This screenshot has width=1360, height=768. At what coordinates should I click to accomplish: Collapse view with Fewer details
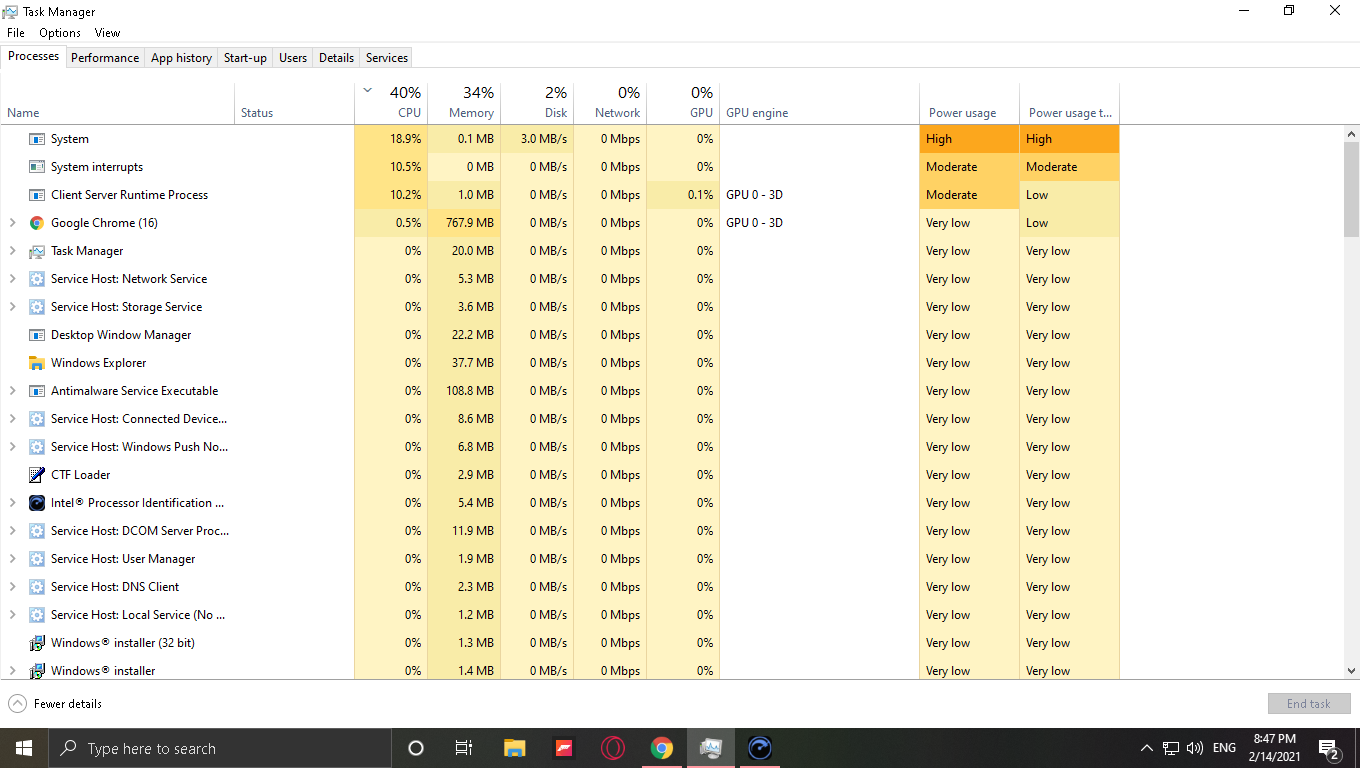[x=55, y=704]
